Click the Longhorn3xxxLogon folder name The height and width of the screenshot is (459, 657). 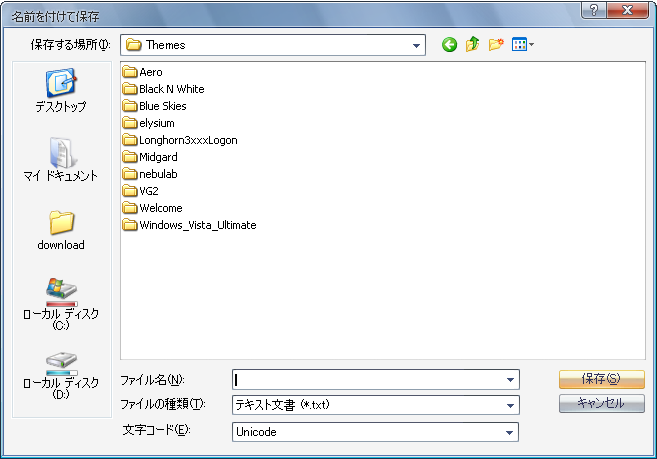coord(188,140)
